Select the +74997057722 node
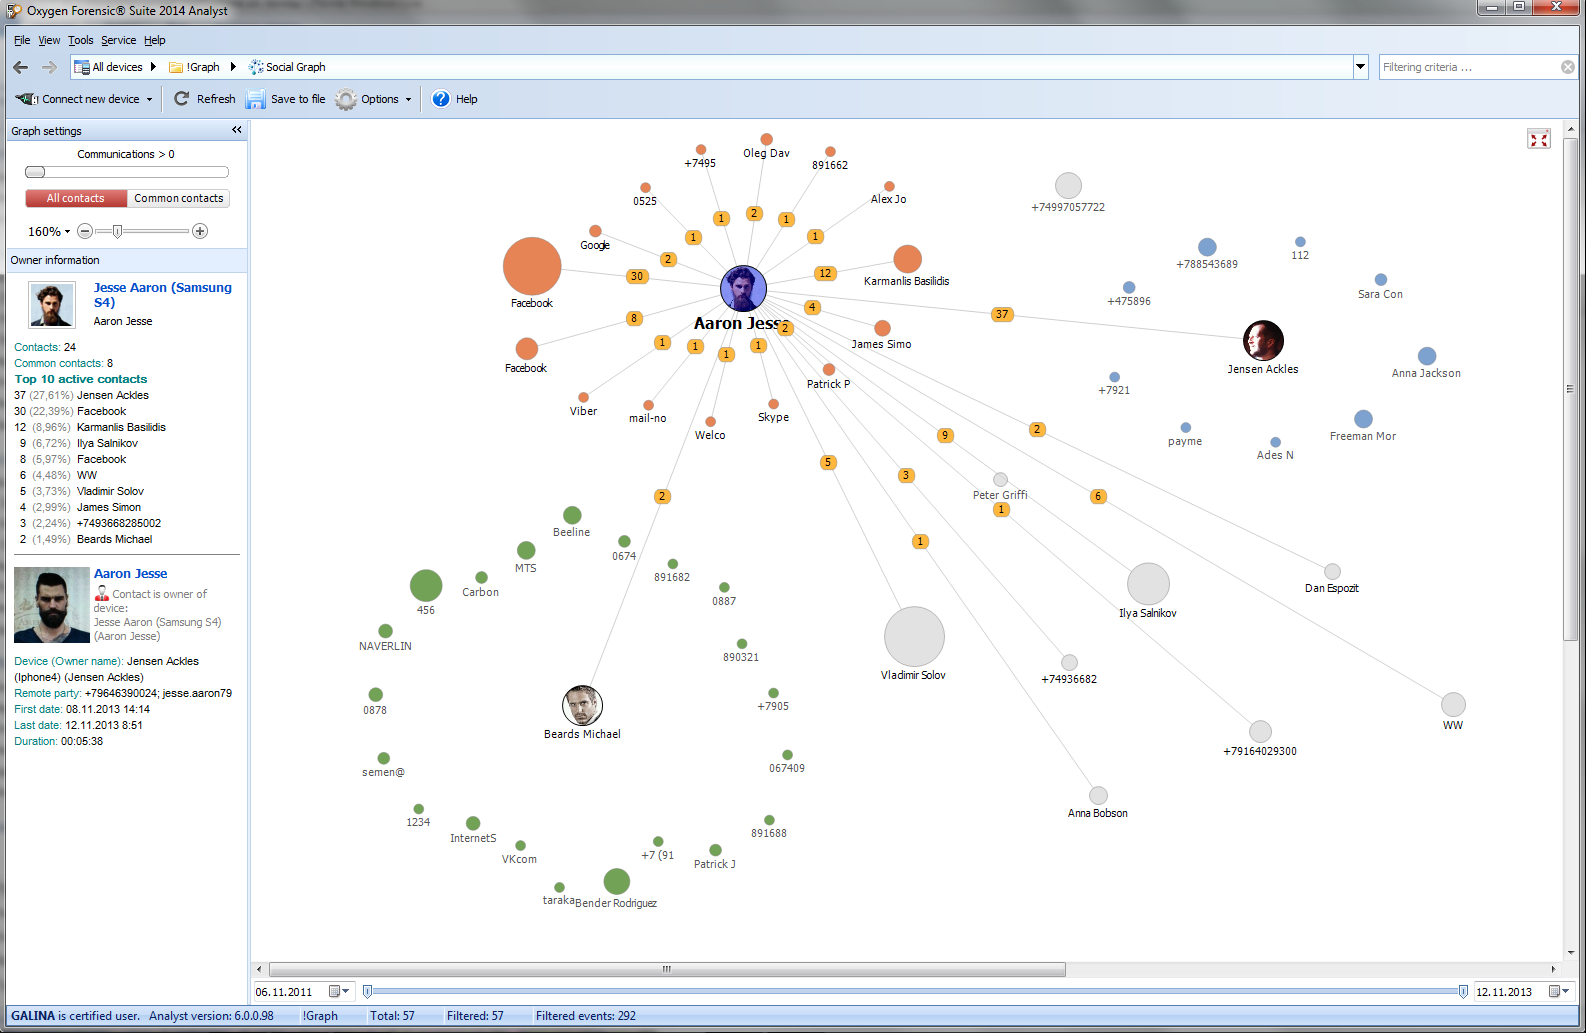Image resolution: width=1586 pixels, height=1033 pixels. 1068,186
